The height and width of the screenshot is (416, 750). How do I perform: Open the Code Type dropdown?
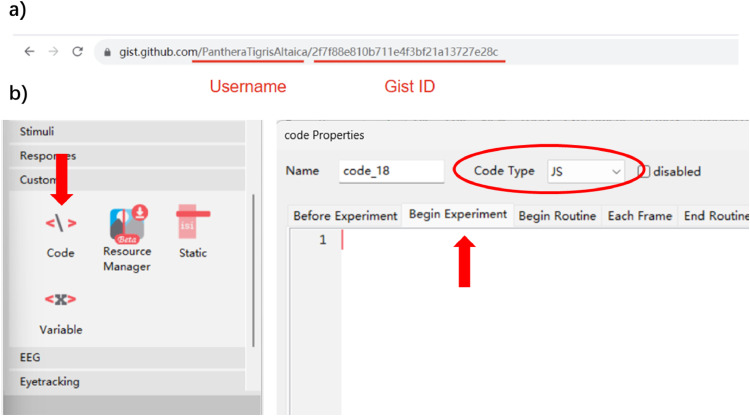585,171
